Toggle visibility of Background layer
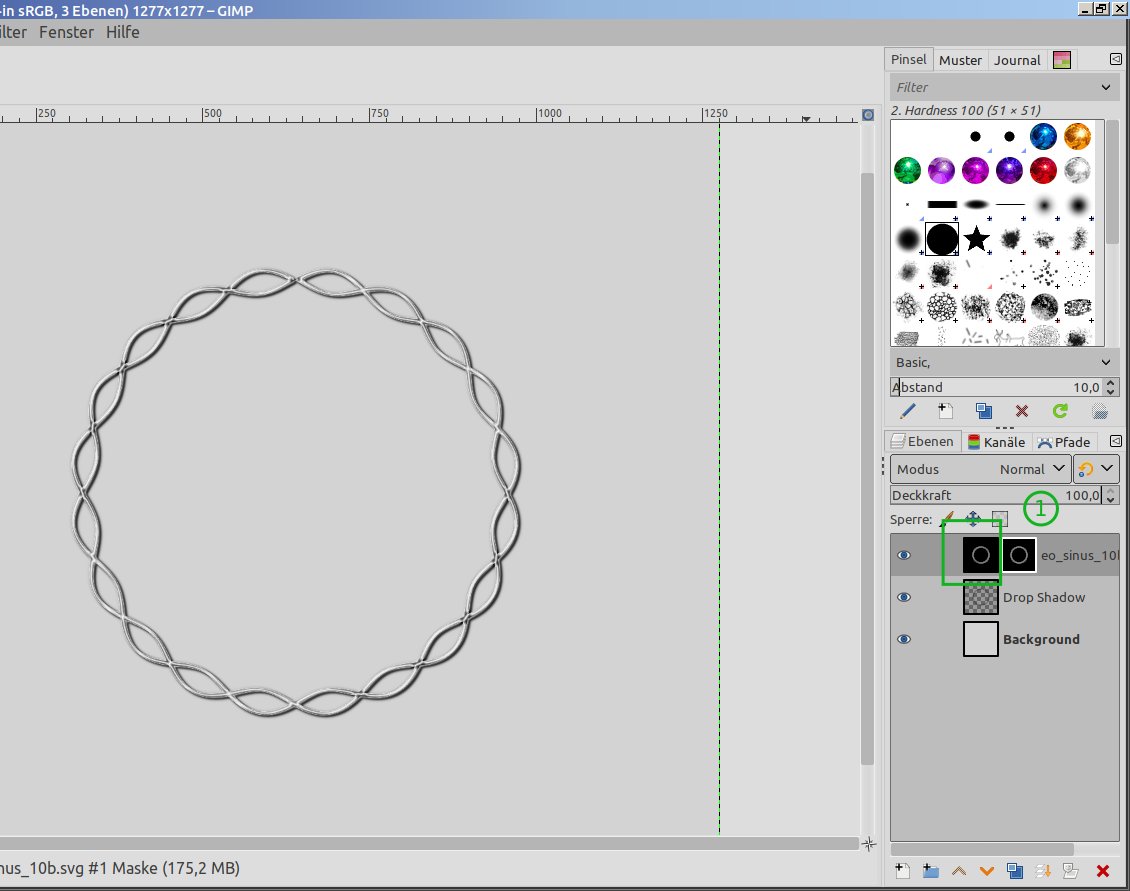 coord(904,639)
